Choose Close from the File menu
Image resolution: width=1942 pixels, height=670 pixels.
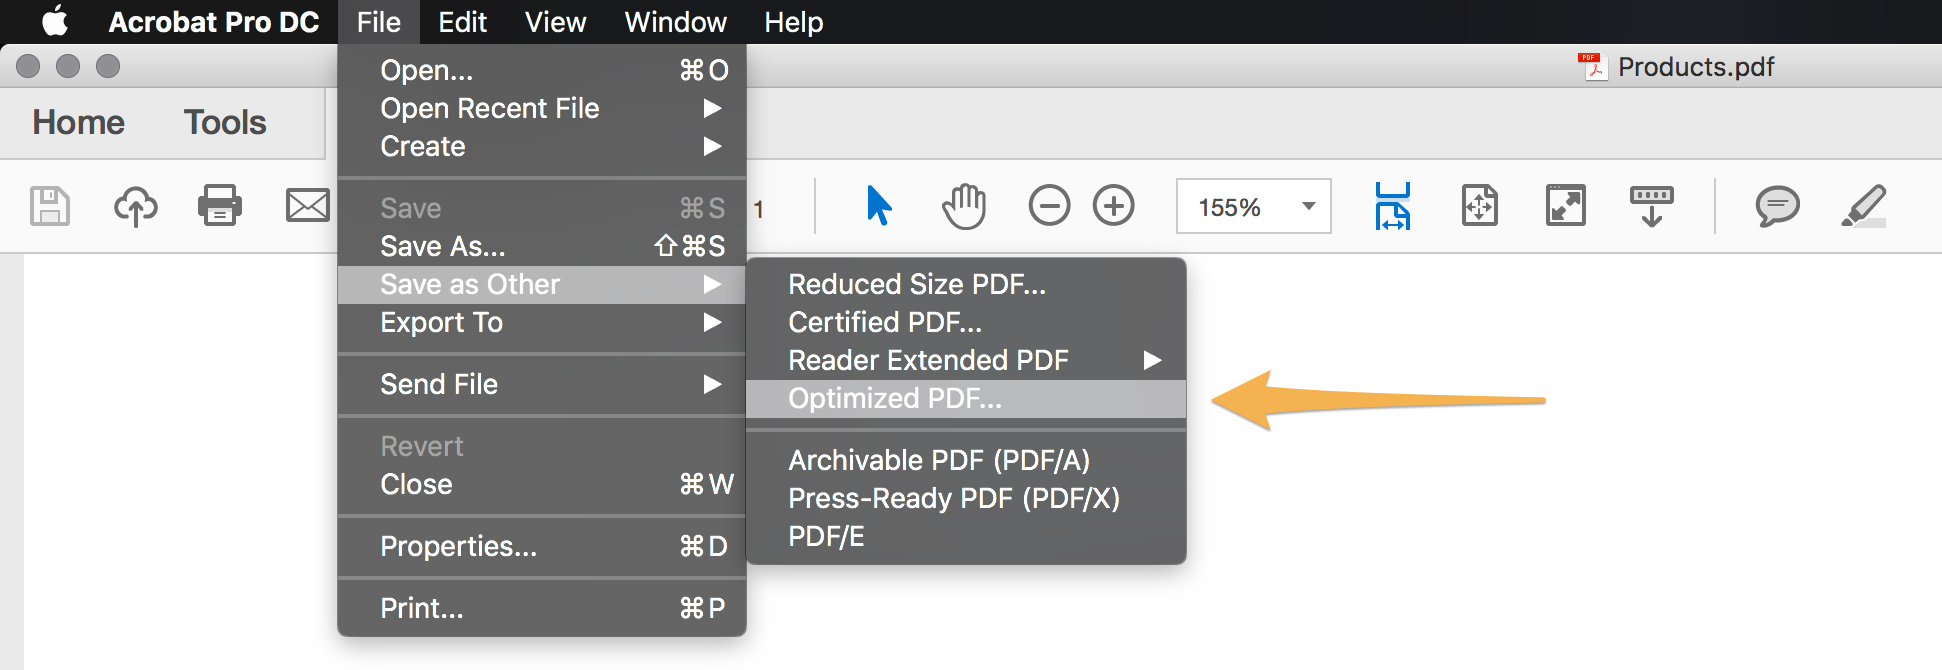[x=542, y=484]
